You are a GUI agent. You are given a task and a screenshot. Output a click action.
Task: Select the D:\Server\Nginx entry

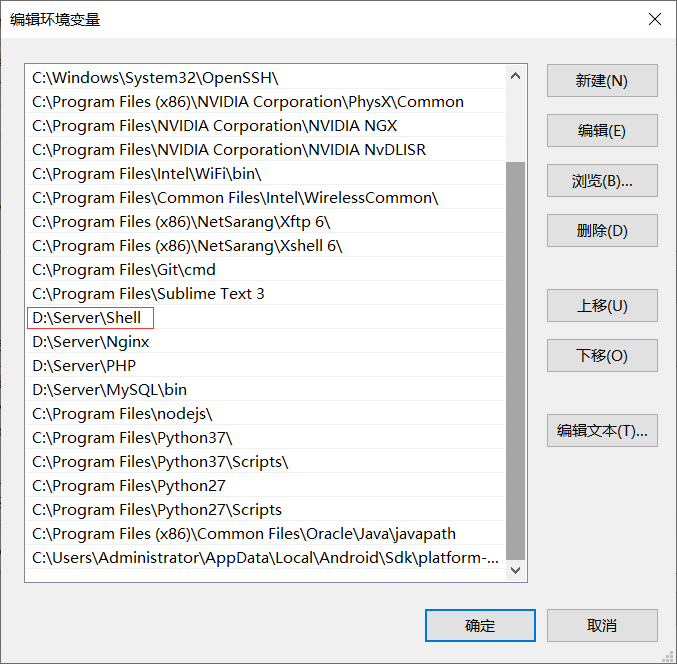click(265, 342)
